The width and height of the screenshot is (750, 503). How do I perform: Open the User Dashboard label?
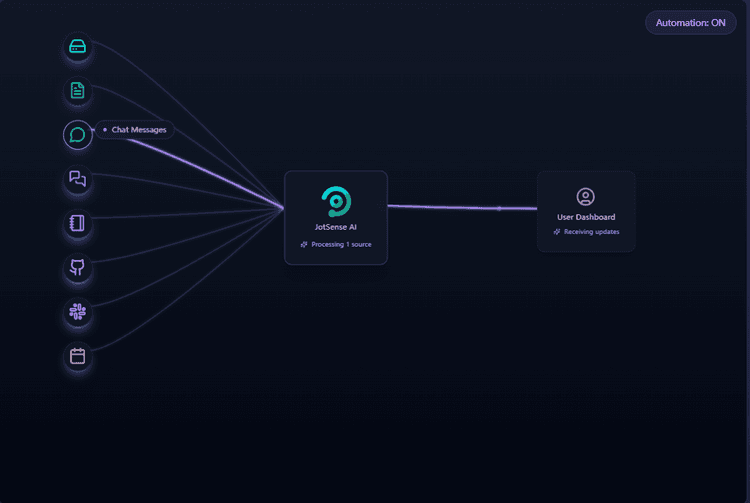586,217
